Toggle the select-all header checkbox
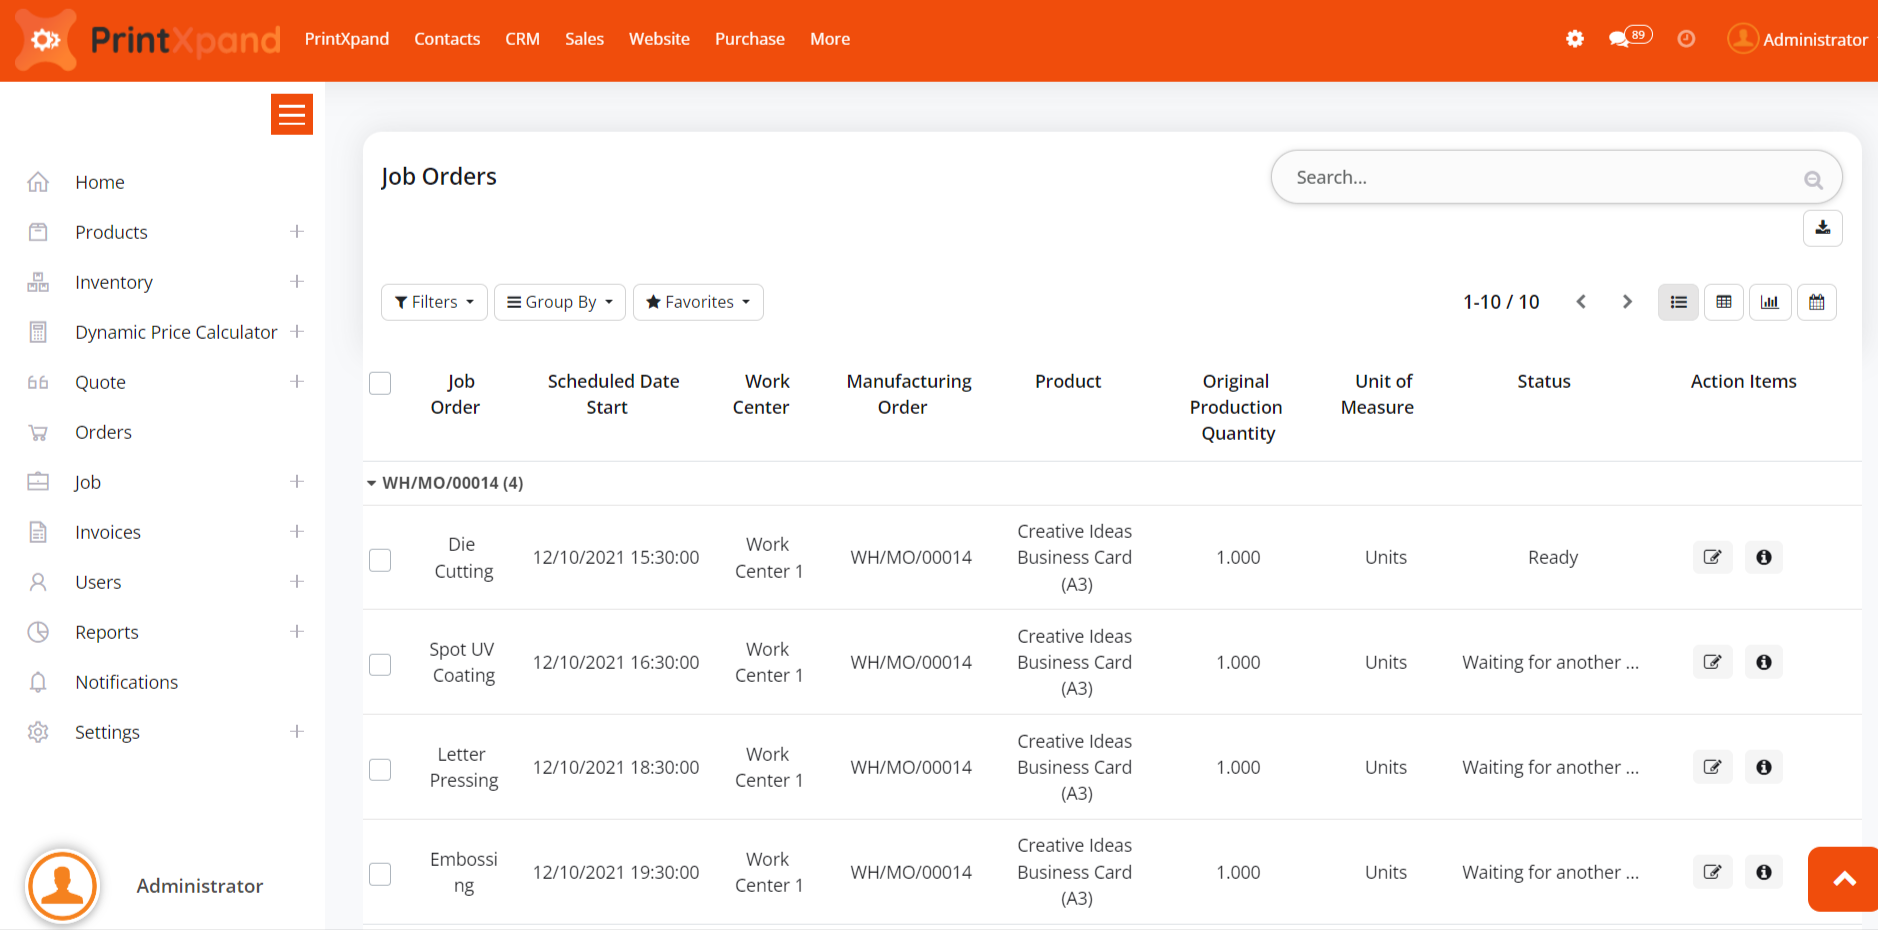Image resolution: width=1878 pixels, height=930 pixels. point(380,383)
